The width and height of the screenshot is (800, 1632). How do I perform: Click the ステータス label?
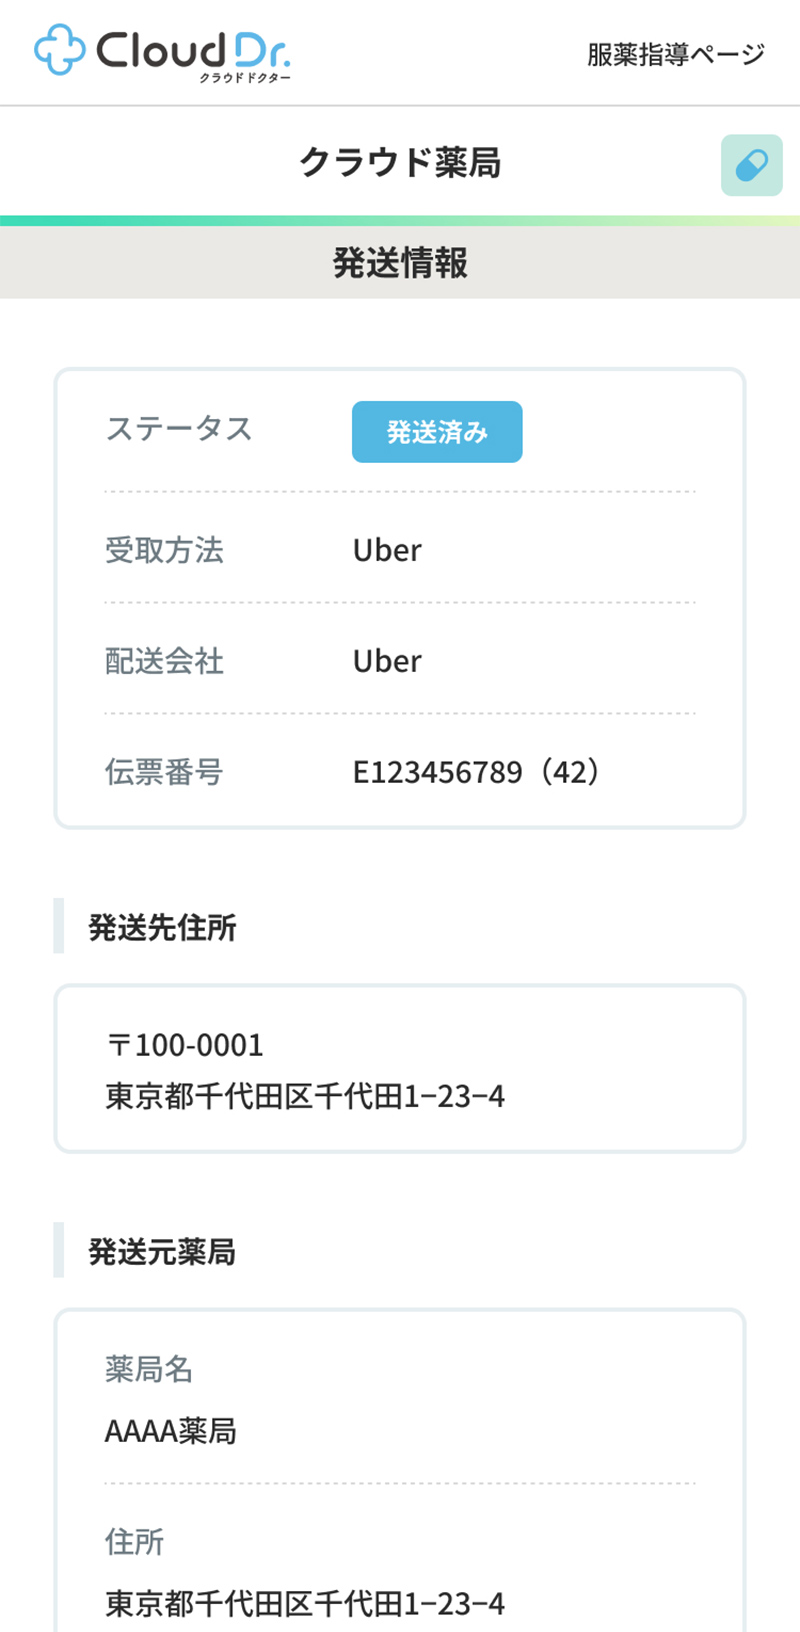pos(179,429)
